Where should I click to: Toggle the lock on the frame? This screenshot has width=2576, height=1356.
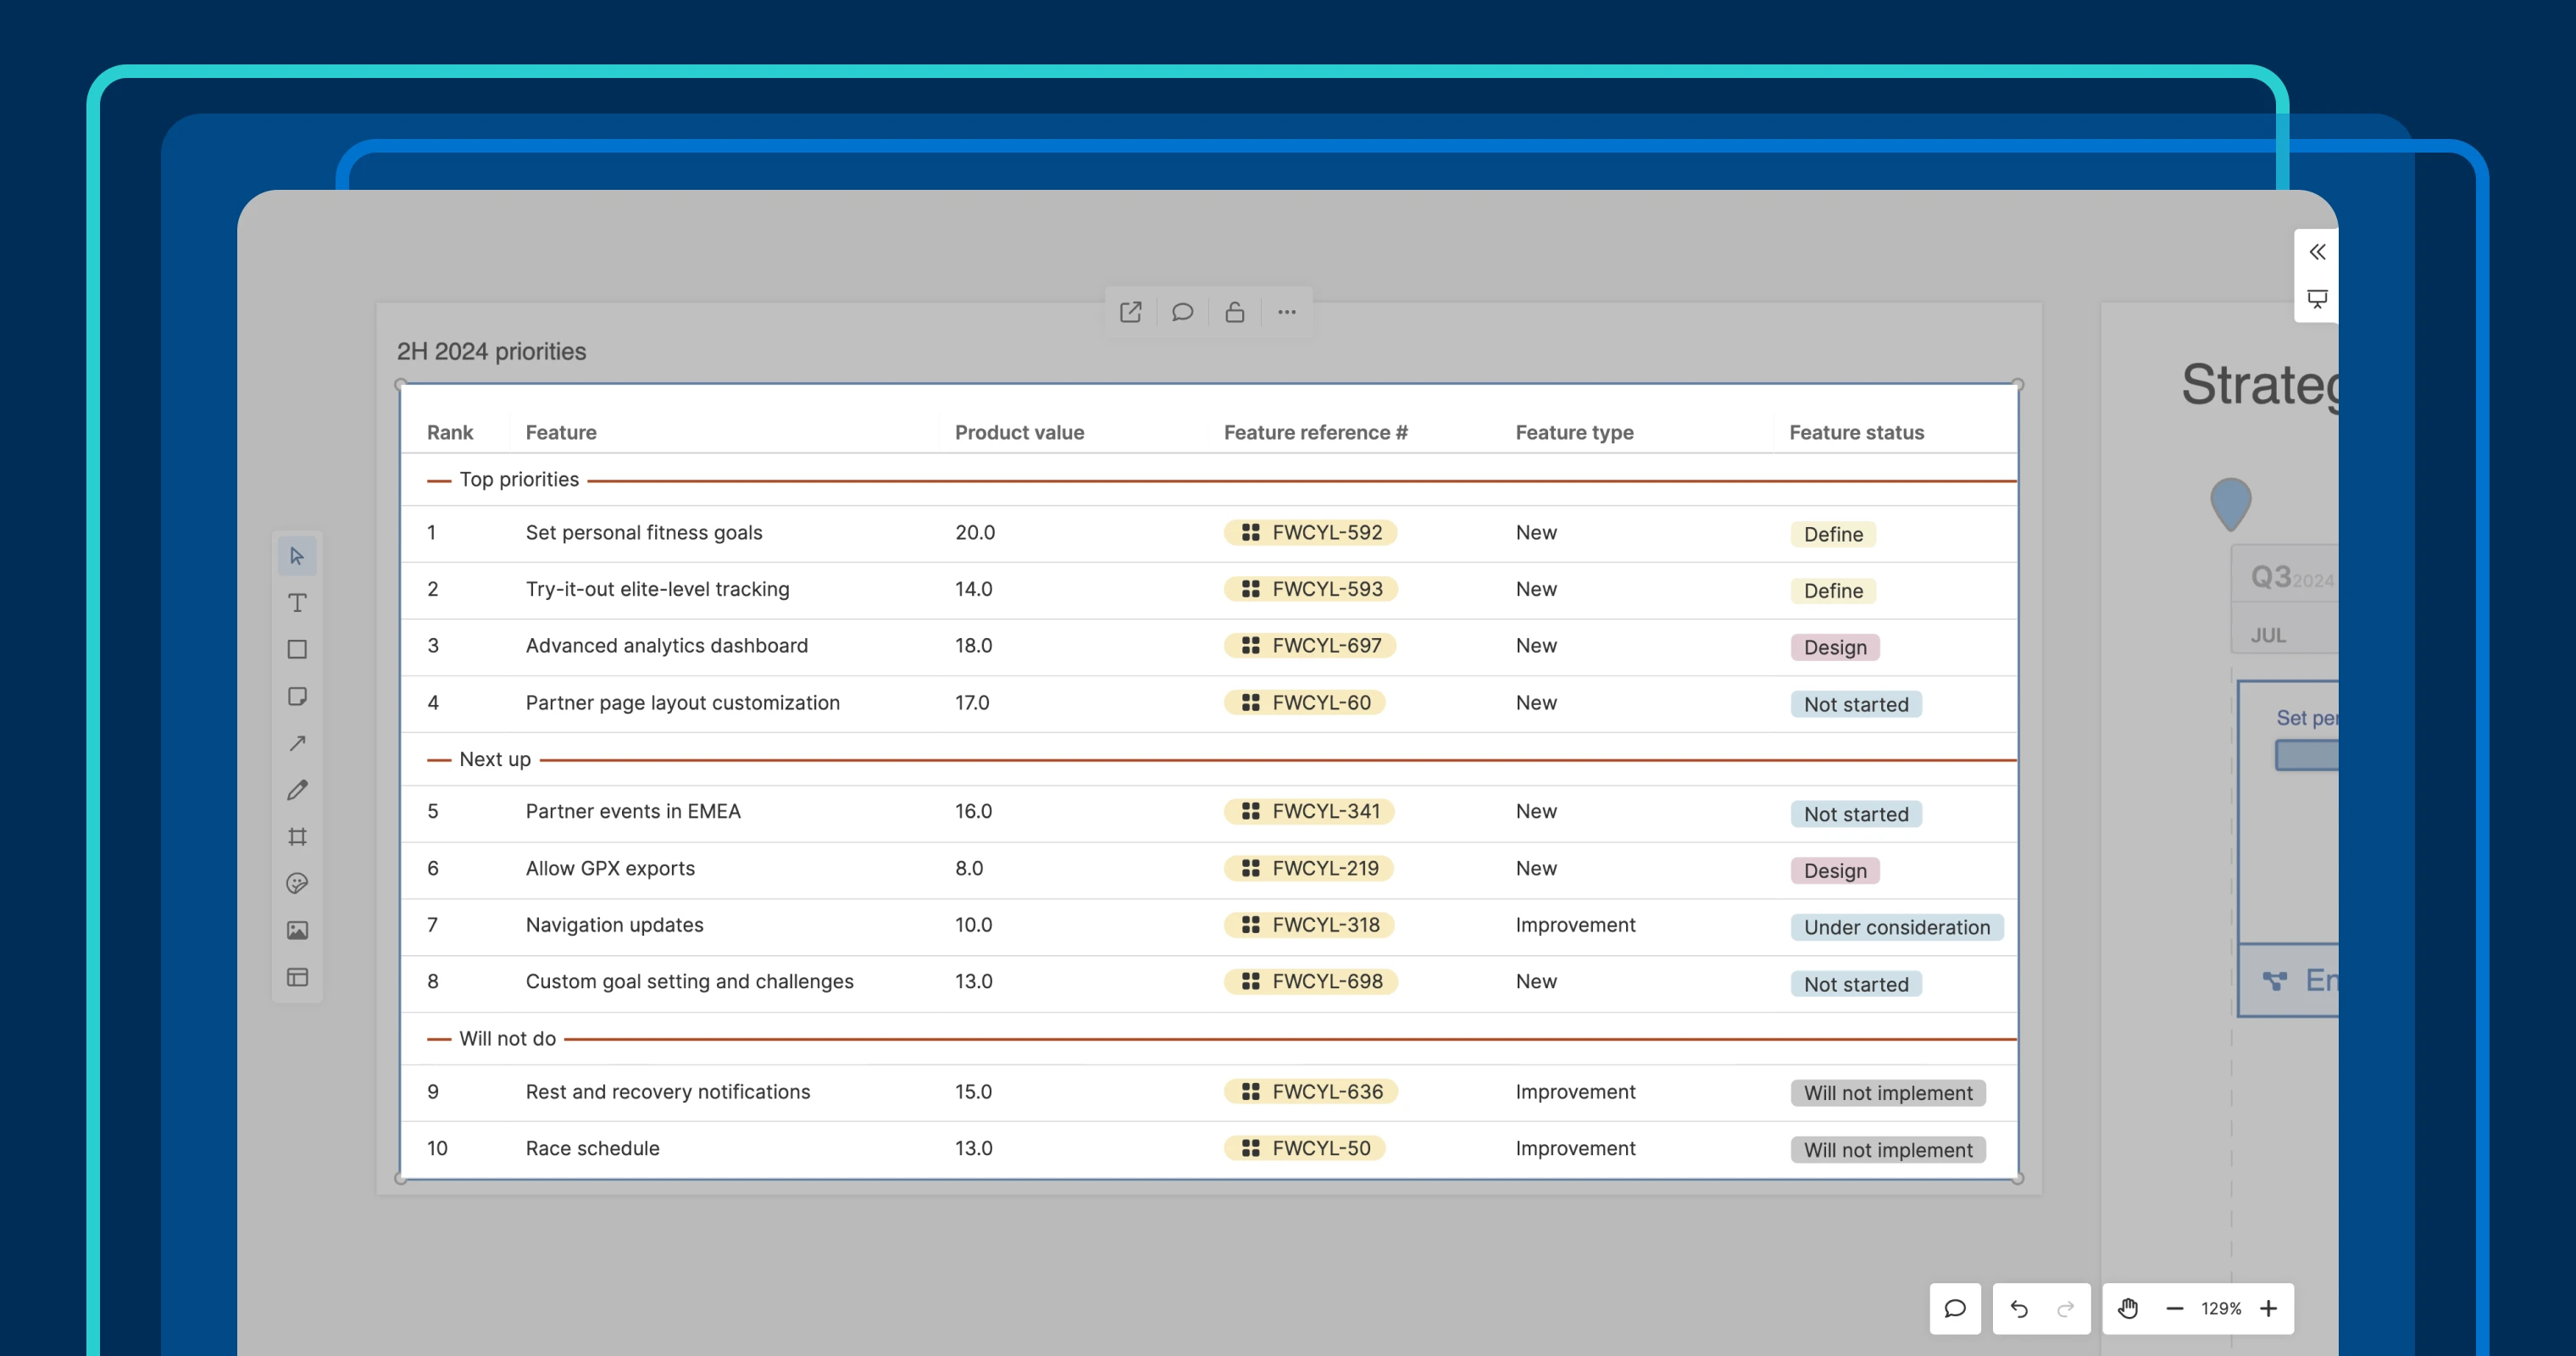1235,312
